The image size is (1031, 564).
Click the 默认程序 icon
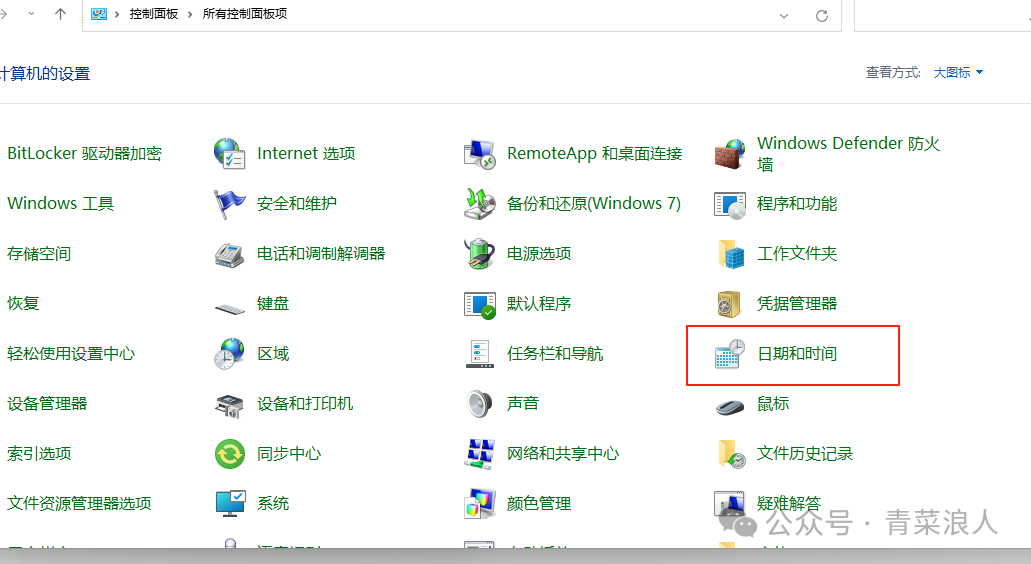point(479,305)
